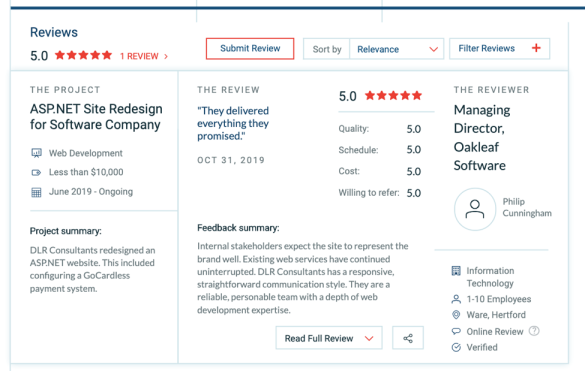
Task: Click the feedback paragraph about internal stakeholders
Action: point(303,278)
